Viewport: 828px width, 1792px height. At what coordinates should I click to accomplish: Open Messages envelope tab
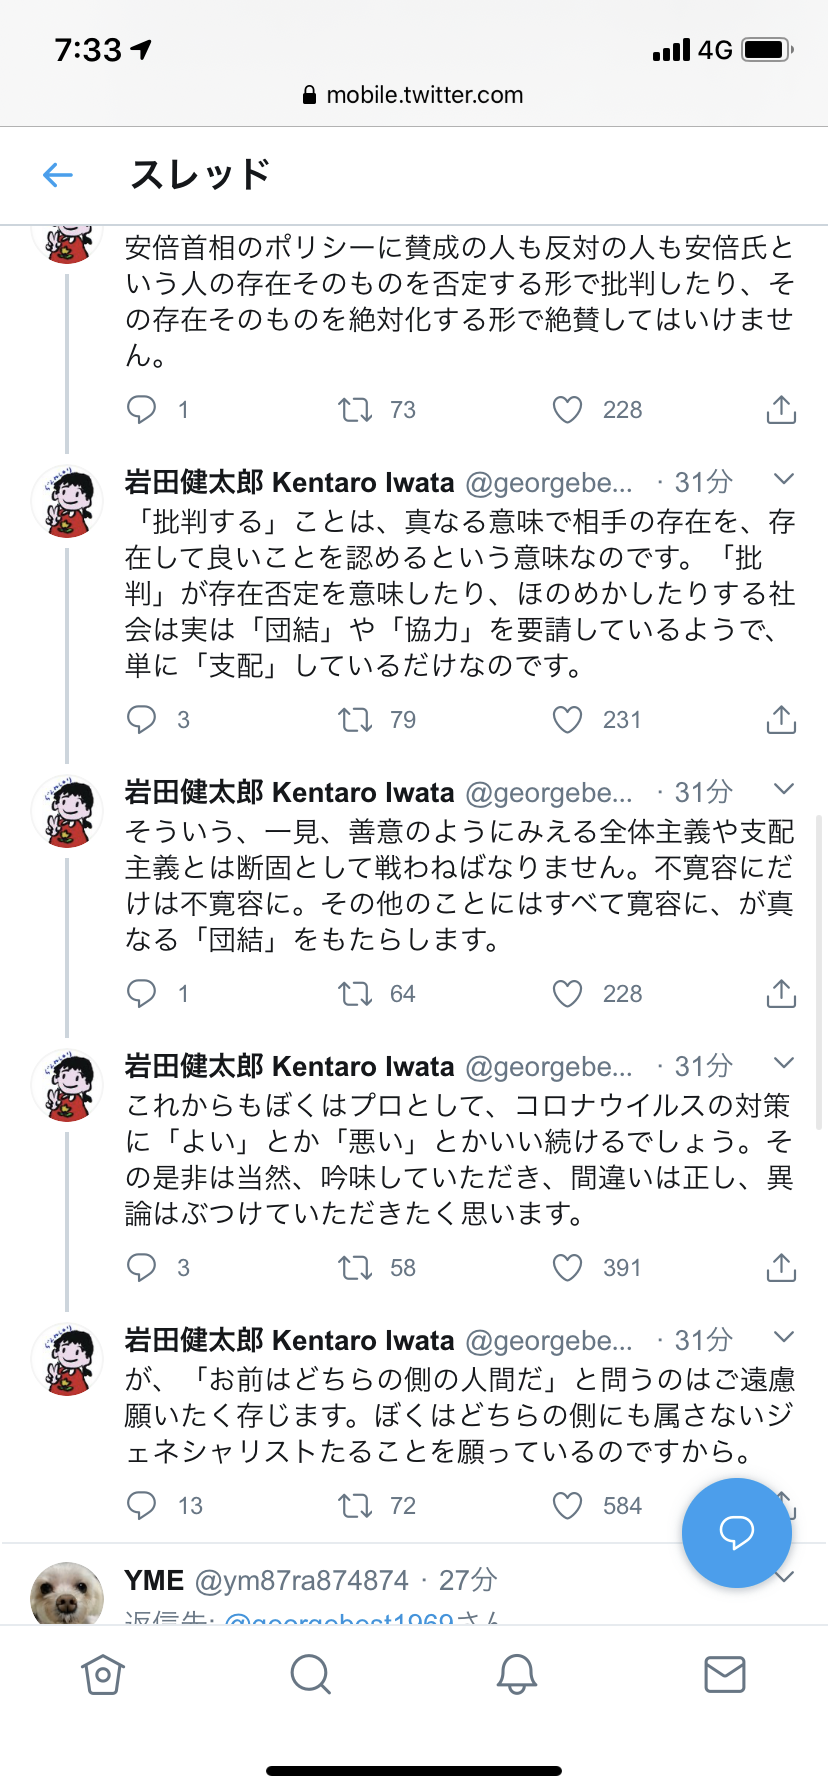725,1674
